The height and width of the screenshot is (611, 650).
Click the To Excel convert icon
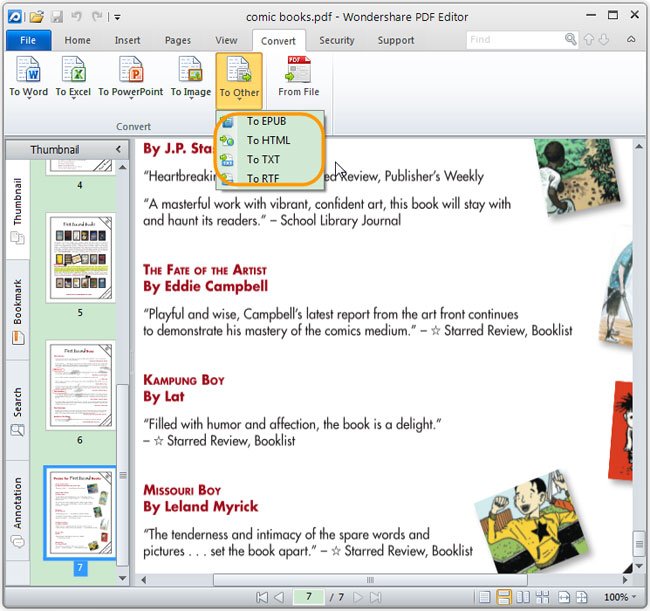(73, 76)
